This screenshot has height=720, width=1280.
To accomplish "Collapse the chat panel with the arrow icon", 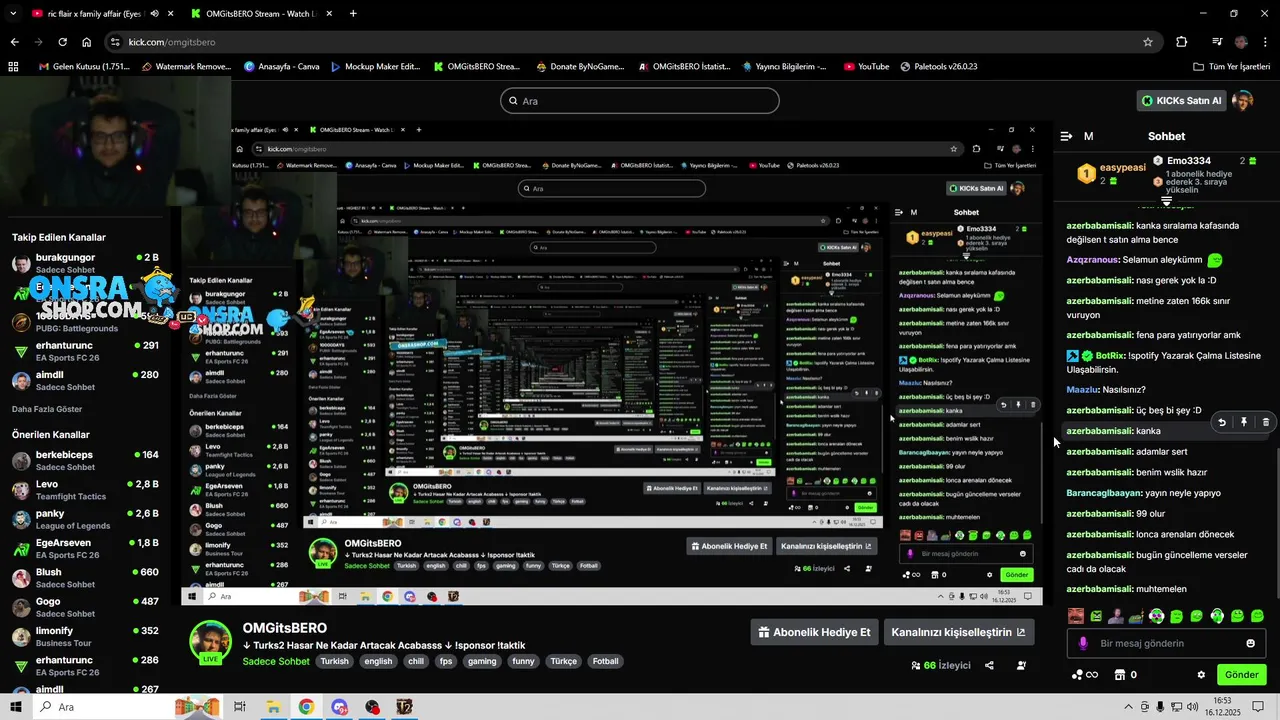I will [1066, 136].
